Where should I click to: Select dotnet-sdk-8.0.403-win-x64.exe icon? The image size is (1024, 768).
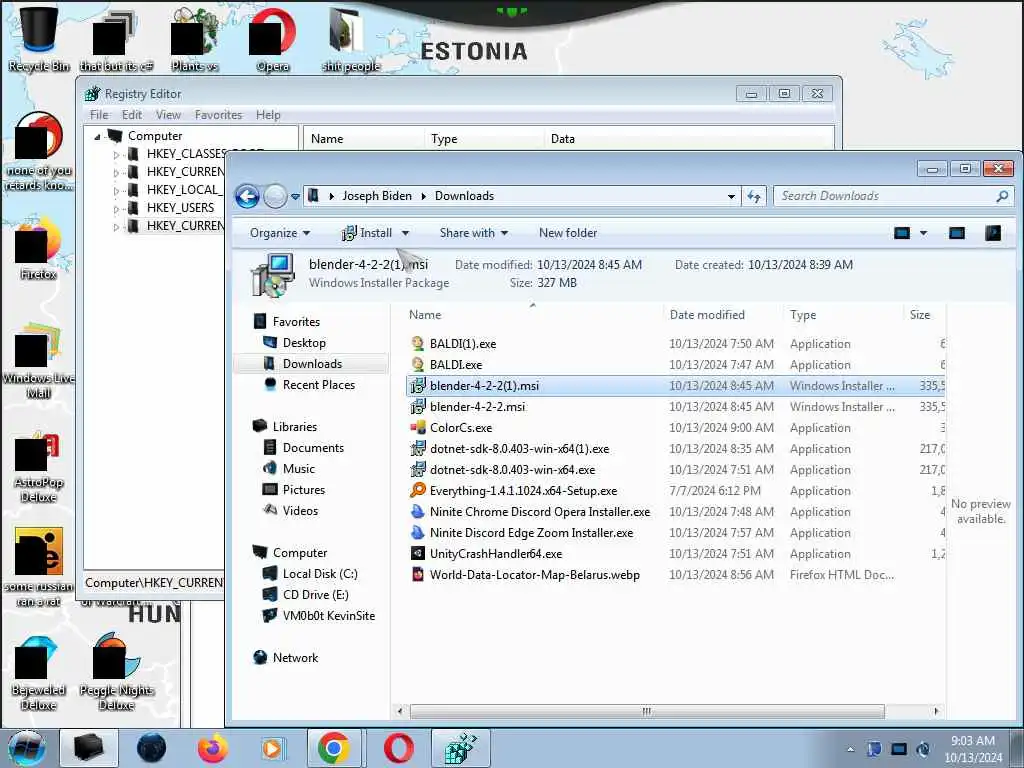[418, 470]
